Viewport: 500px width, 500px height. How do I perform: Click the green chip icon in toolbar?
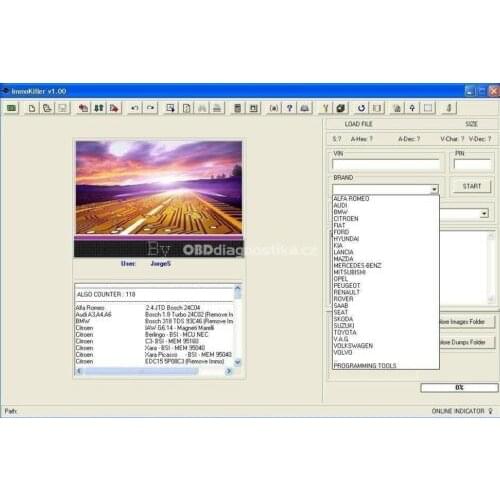pyautogui.click(x=11, y=108)
